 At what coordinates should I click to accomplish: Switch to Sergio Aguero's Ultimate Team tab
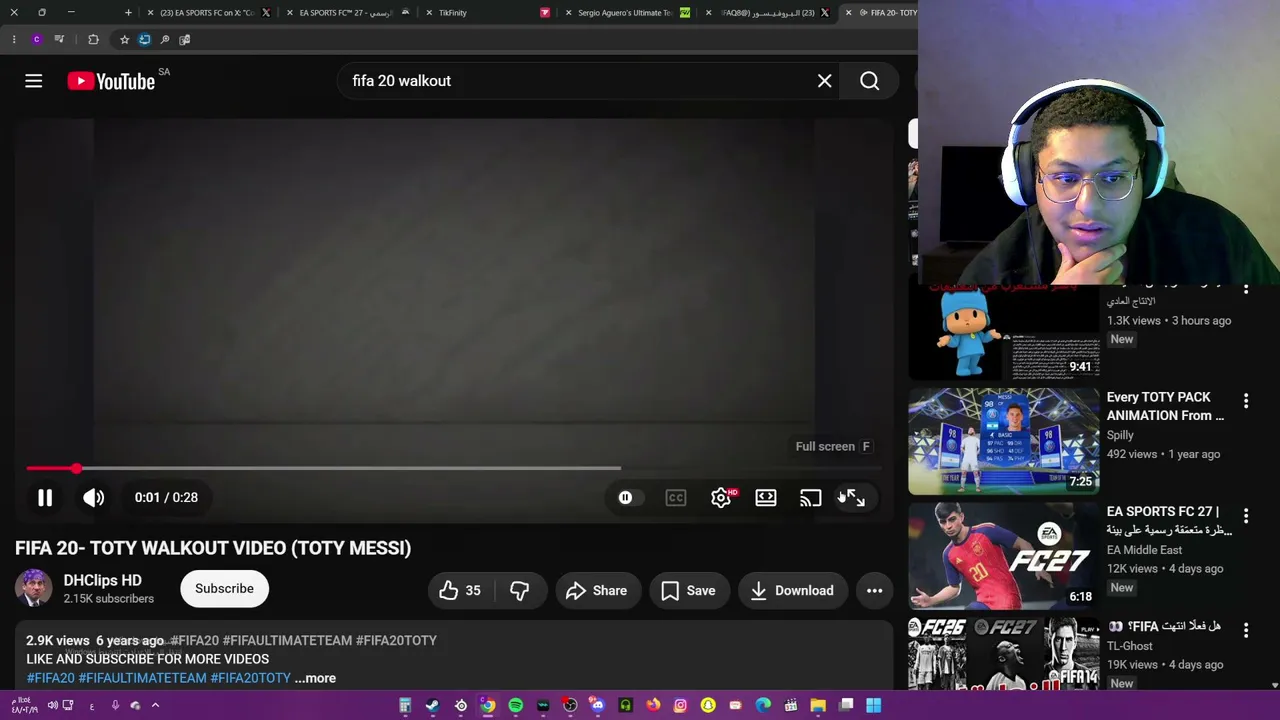[x=625, y=13]
